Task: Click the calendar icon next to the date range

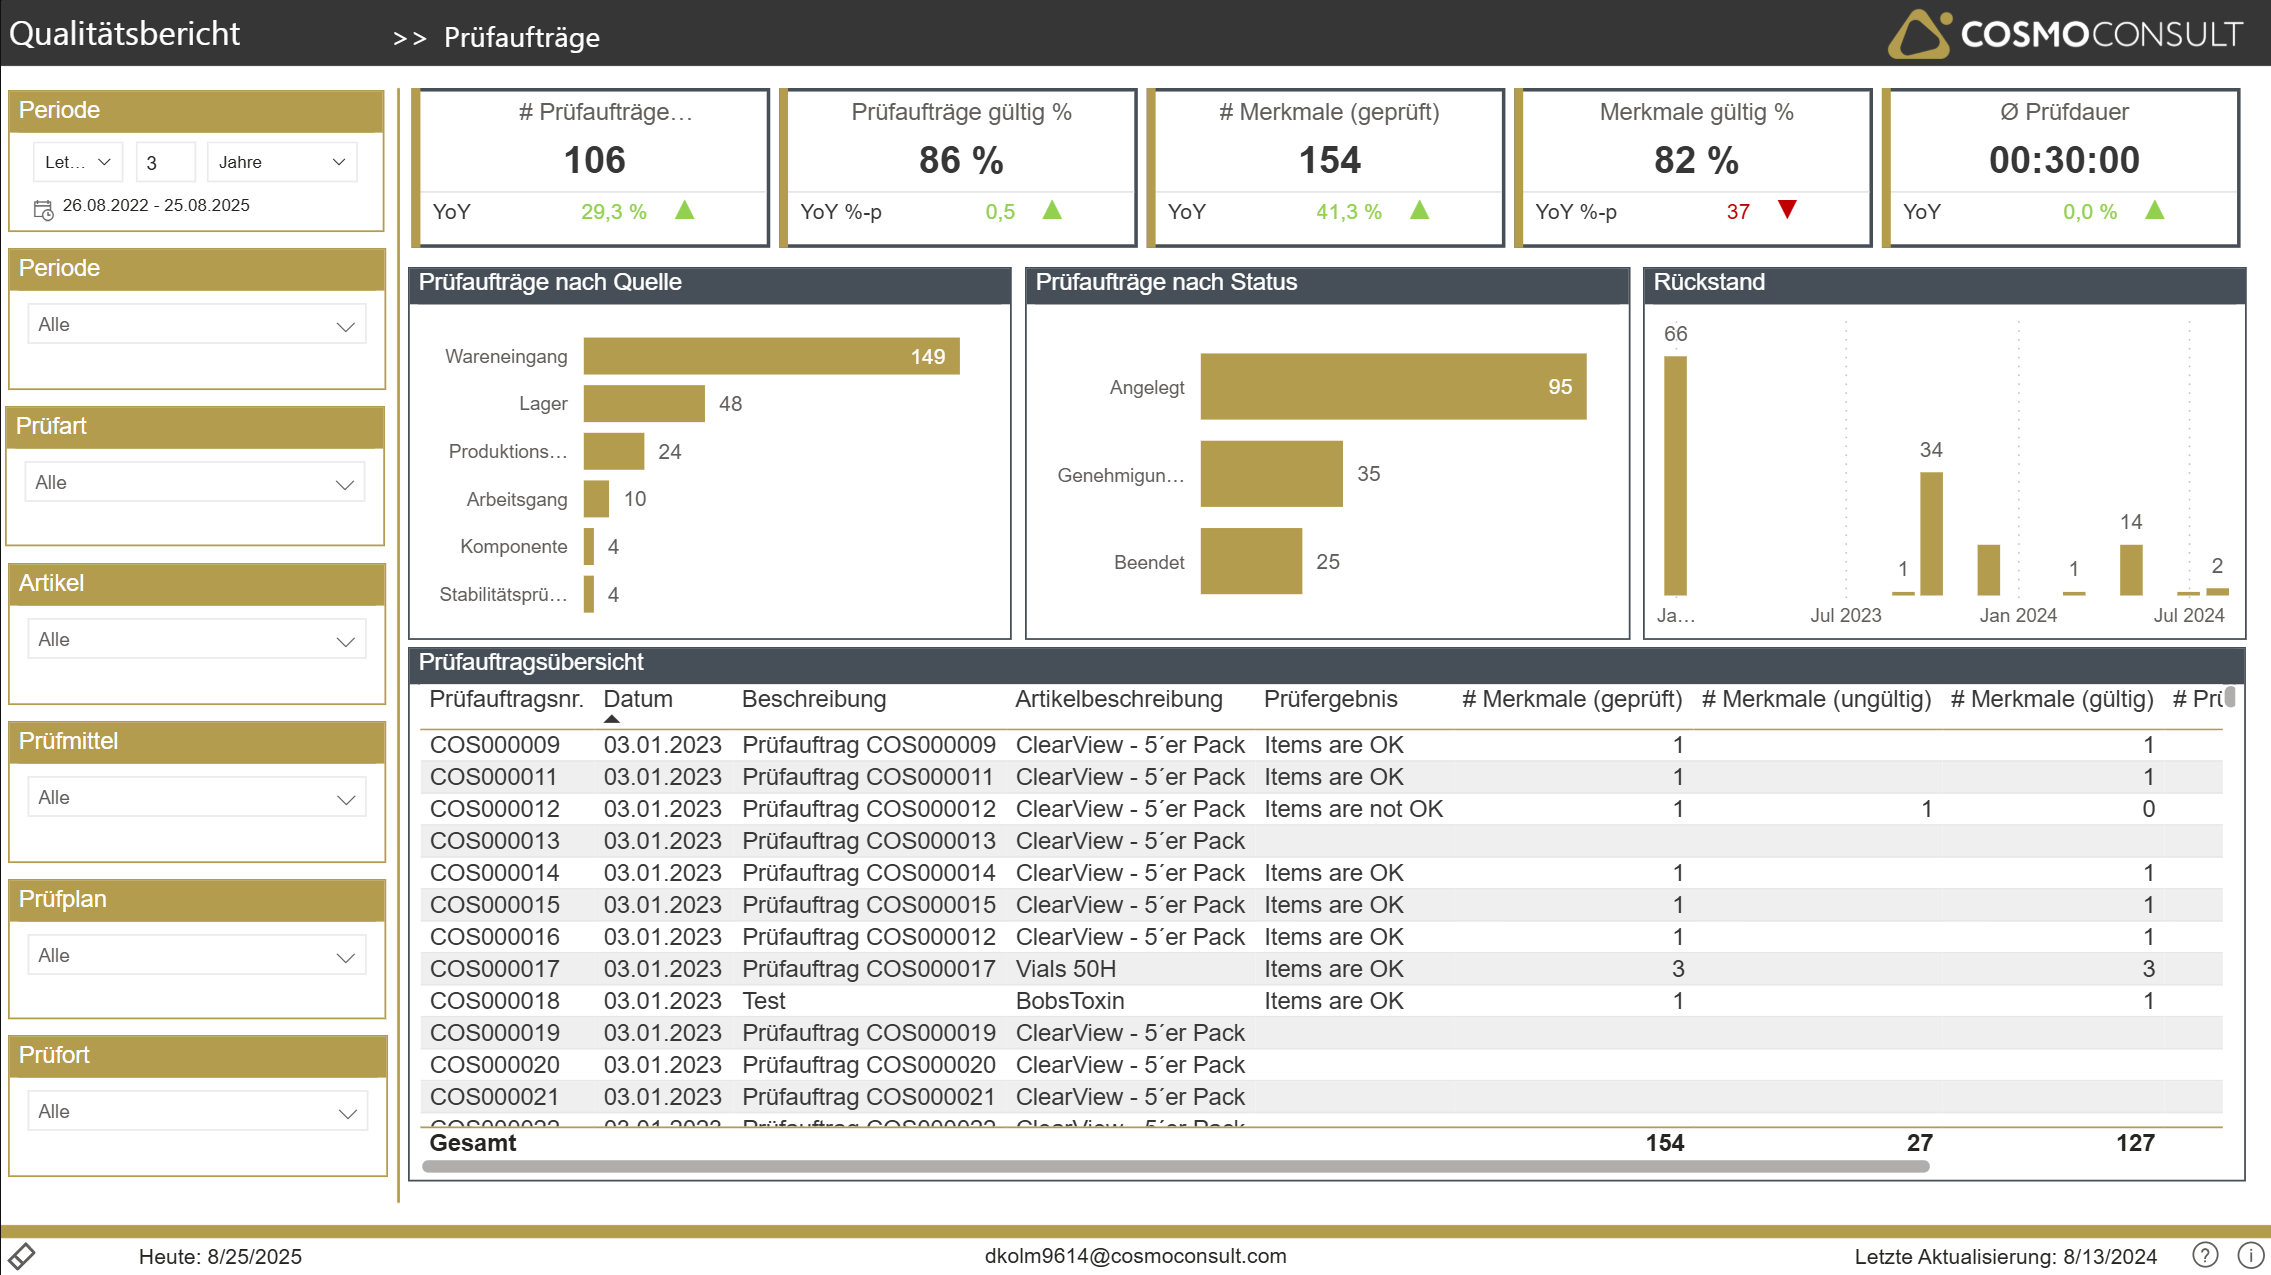Action: pyautogui.click(x=43, y=210)
